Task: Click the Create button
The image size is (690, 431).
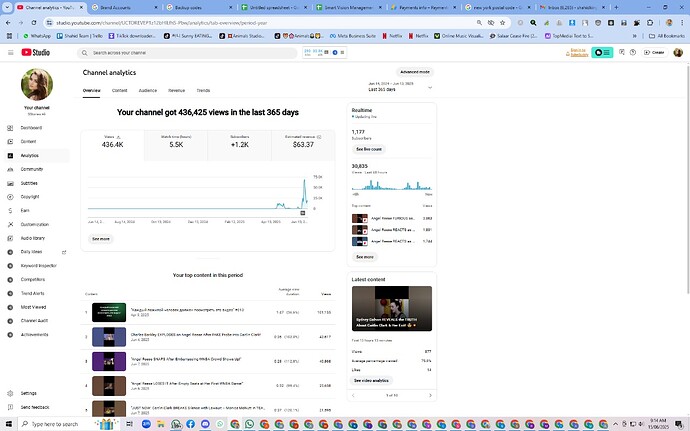Action: point(654,52)
